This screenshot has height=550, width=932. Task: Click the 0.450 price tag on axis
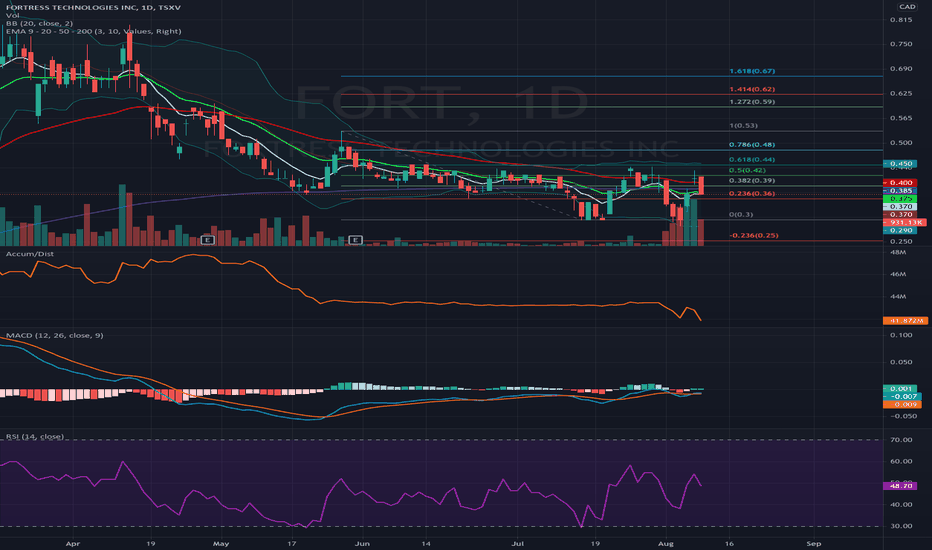[900, 164]
